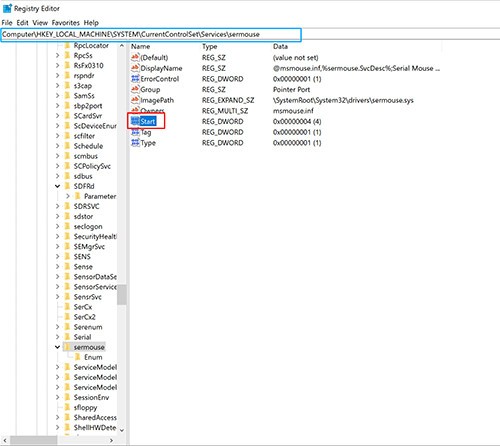This screenshot has height=446, width=500.
Task: Open the Edit menu
Action: pyautogui.click(x=22, y=23)
